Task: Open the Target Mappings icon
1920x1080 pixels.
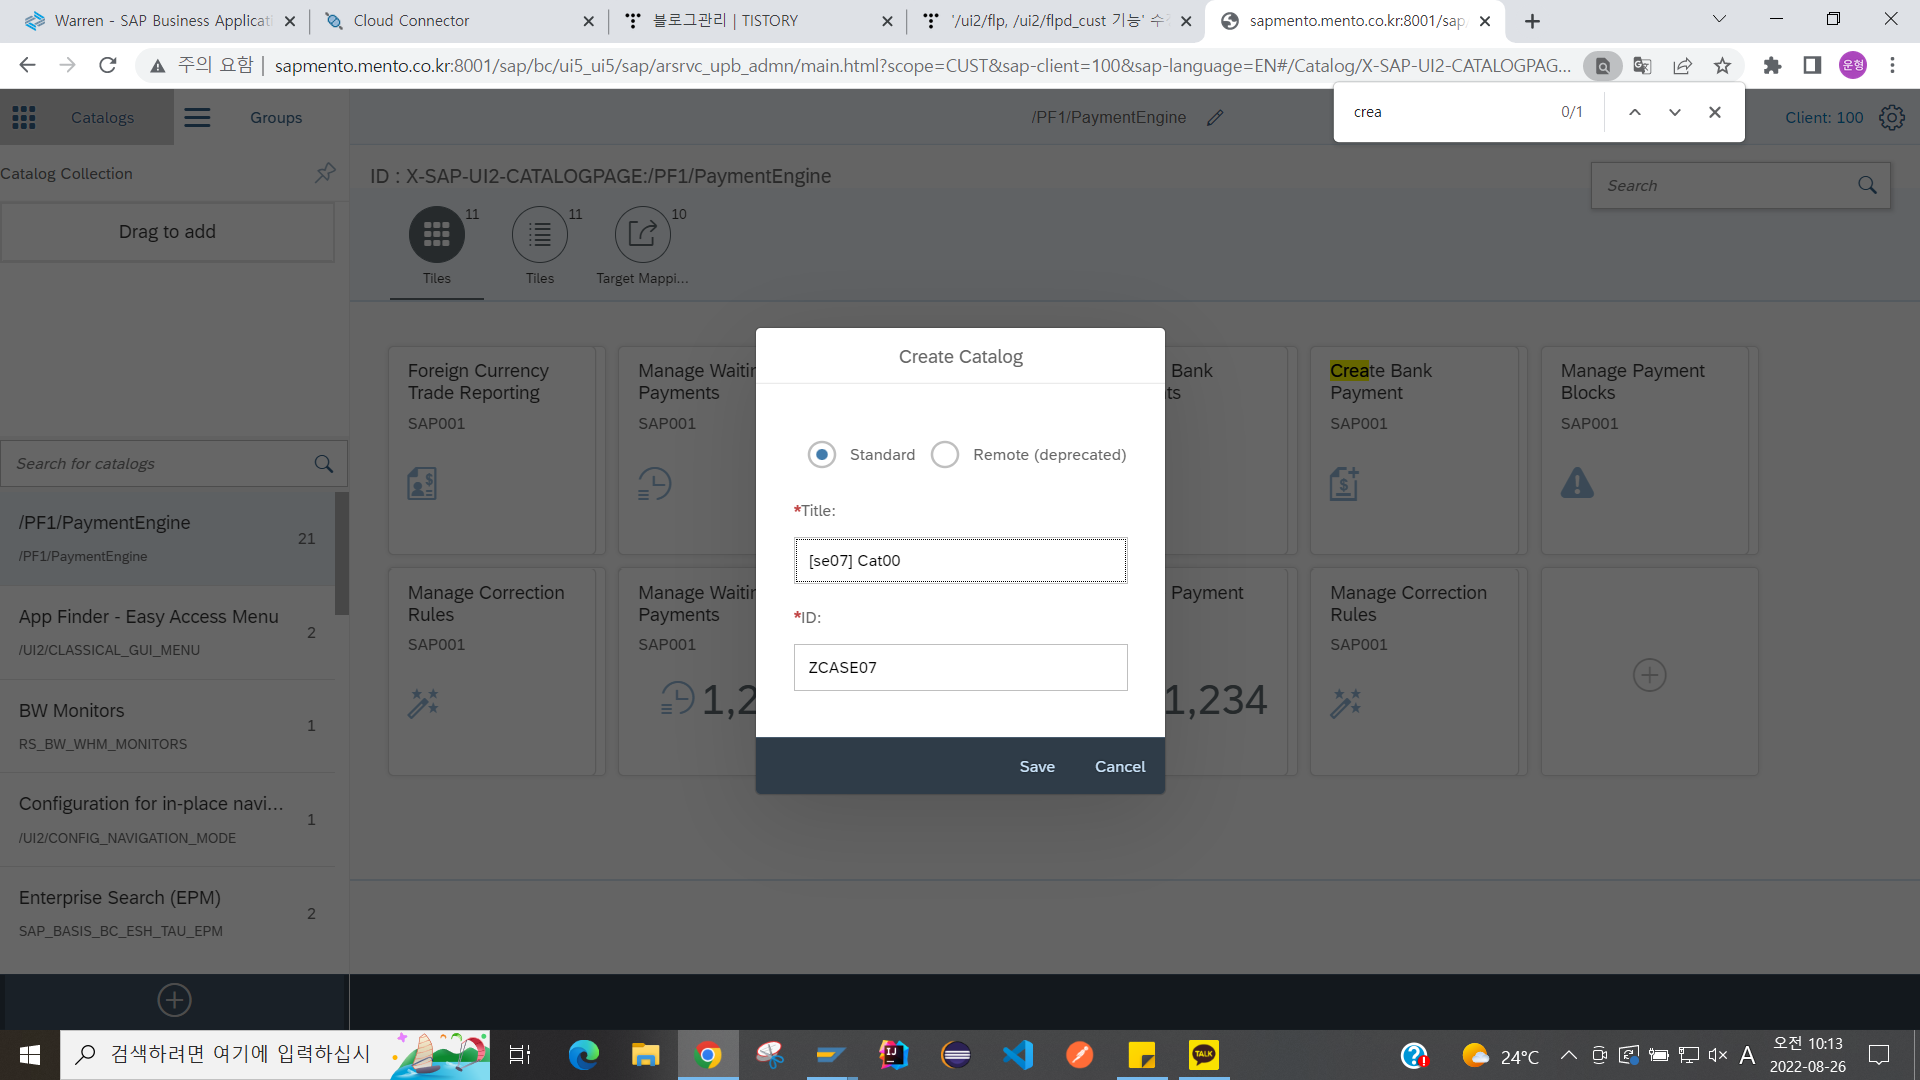Action: pyautogui.click(x=642, y=235)
